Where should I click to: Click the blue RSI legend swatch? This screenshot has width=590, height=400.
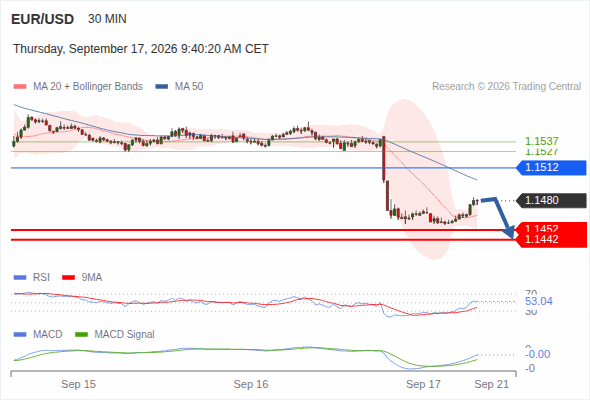20,278
